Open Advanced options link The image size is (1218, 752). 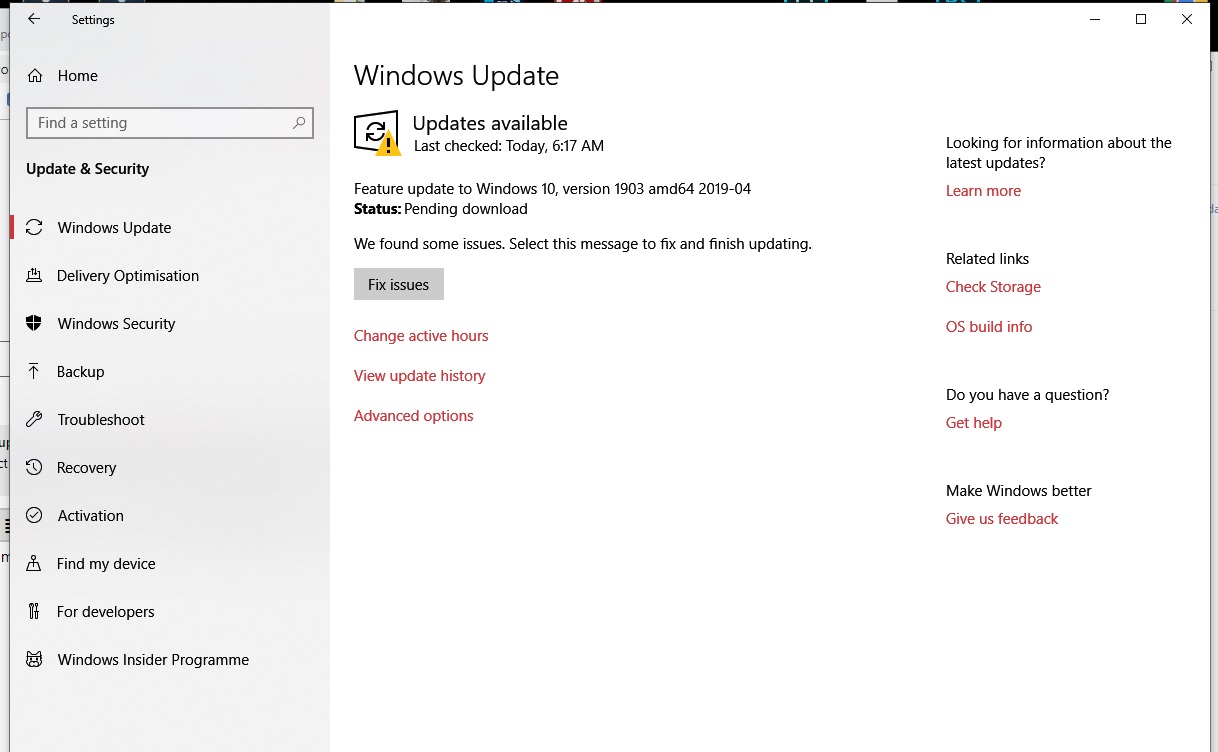coord(414,416)
